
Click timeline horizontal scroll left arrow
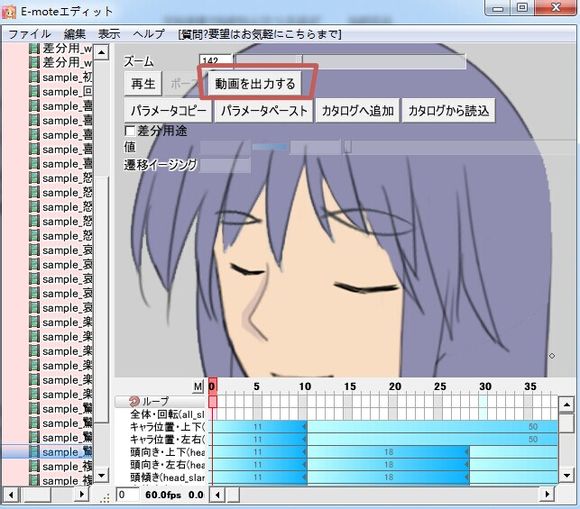click(218, 494)
